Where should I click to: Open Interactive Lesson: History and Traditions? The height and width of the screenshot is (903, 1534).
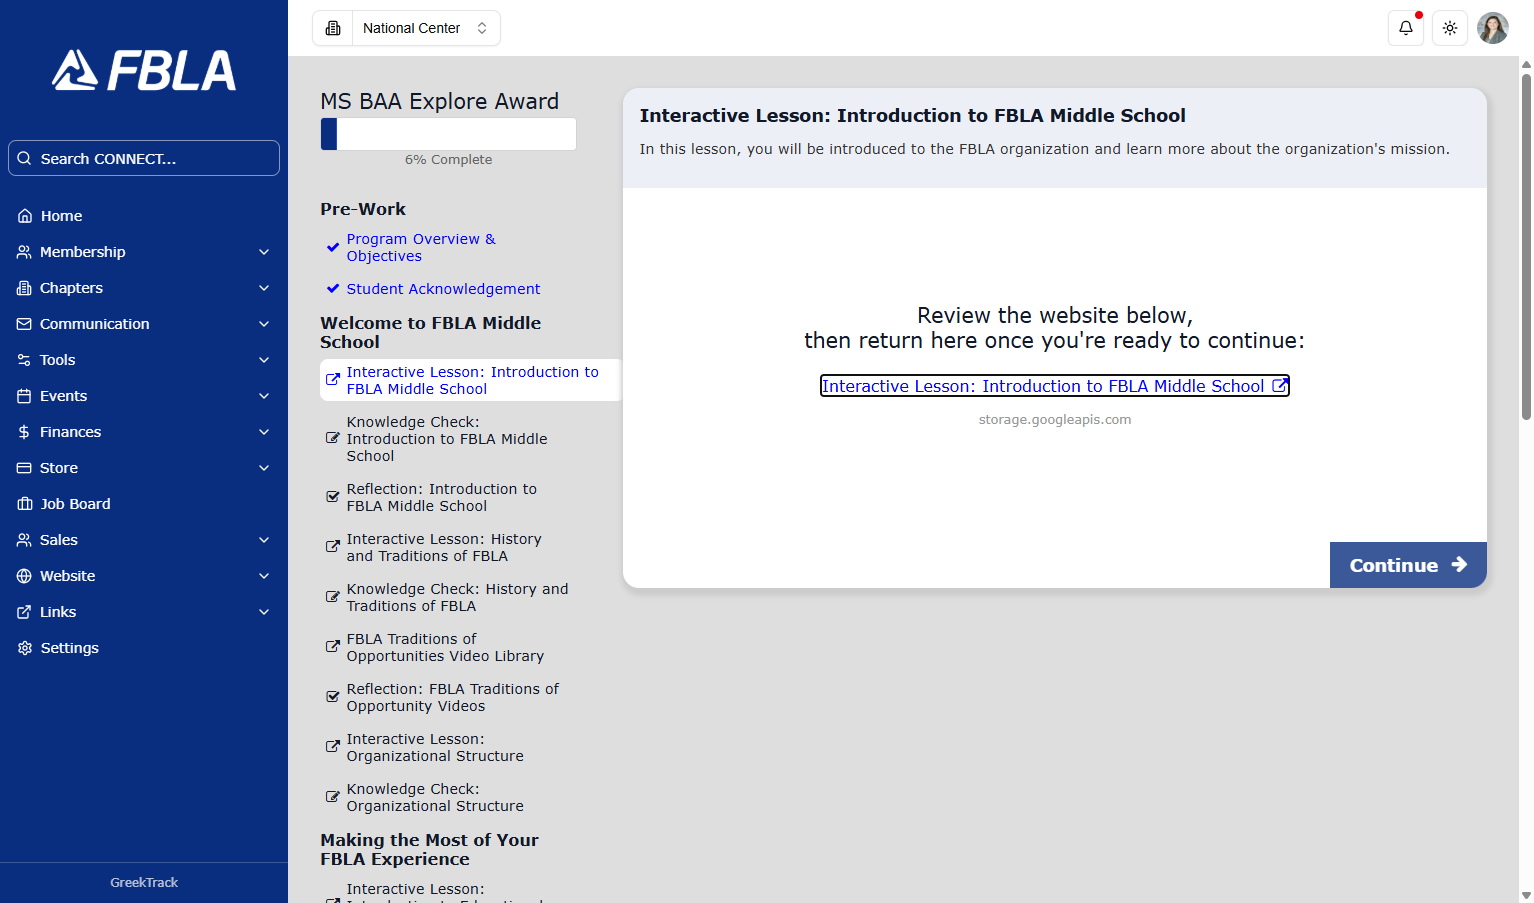click(444, 547)
